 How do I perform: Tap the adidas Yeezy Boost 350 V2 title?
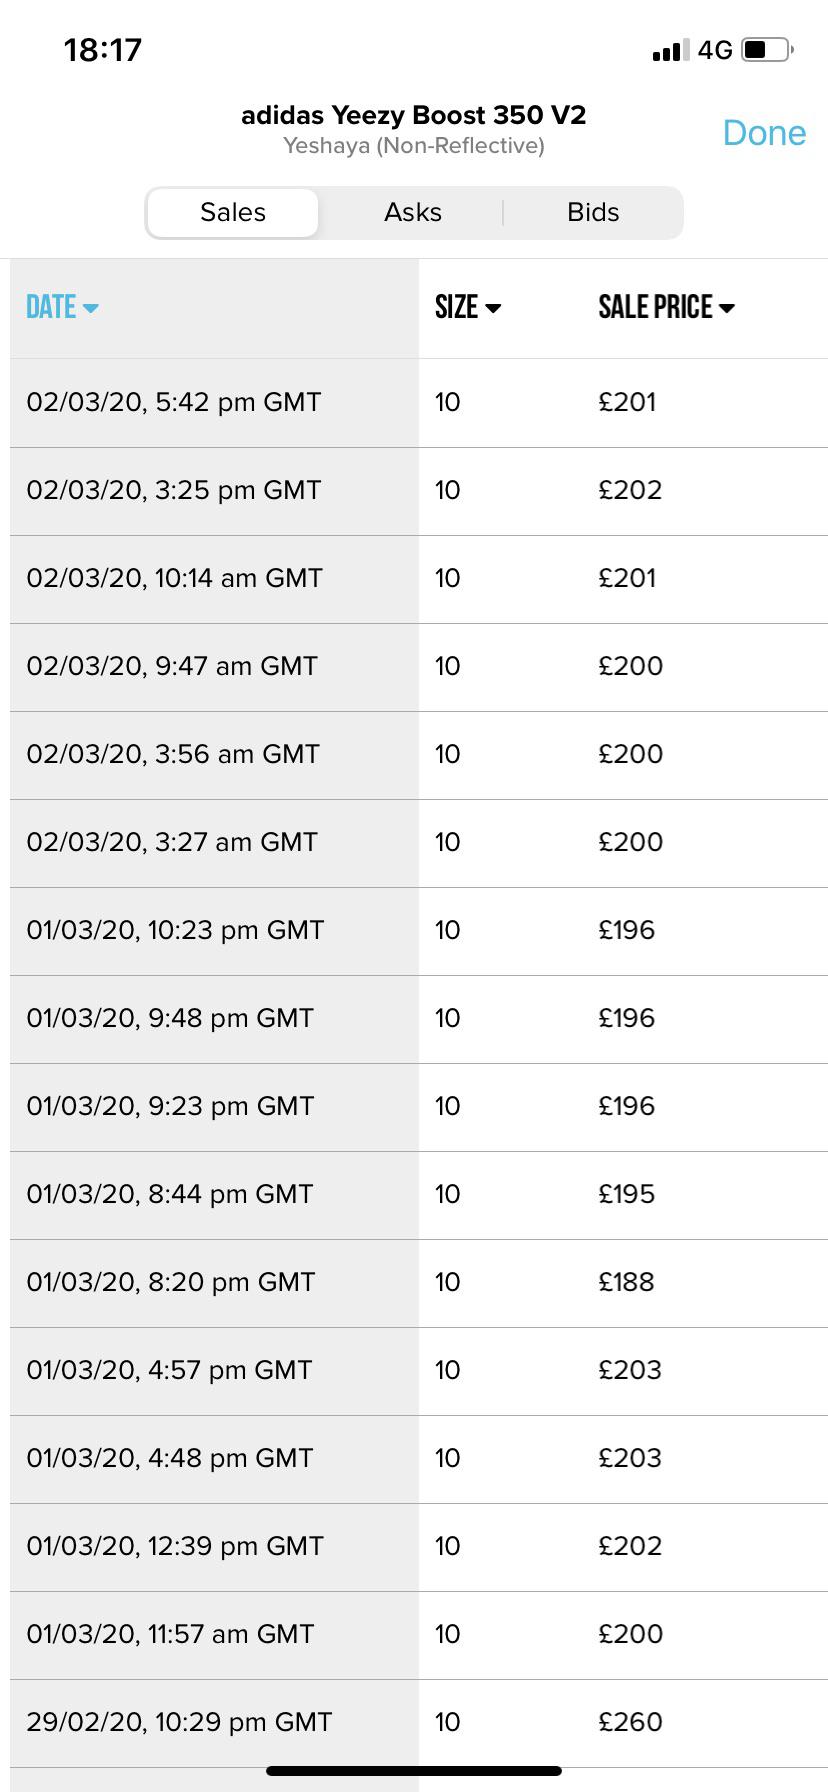[413, 115]
